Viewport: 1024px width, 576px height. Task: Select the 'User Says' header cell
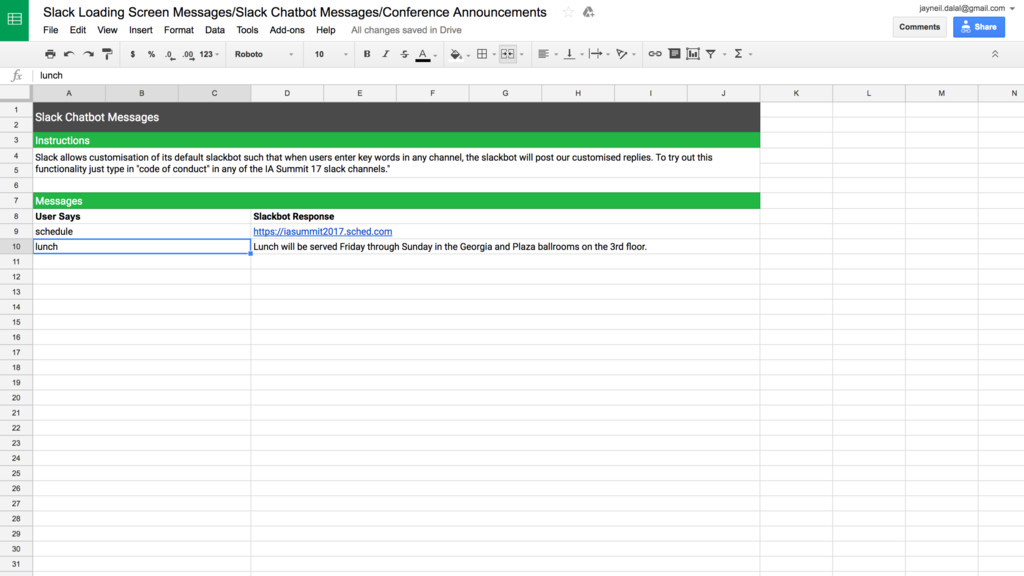coord(142,217)
